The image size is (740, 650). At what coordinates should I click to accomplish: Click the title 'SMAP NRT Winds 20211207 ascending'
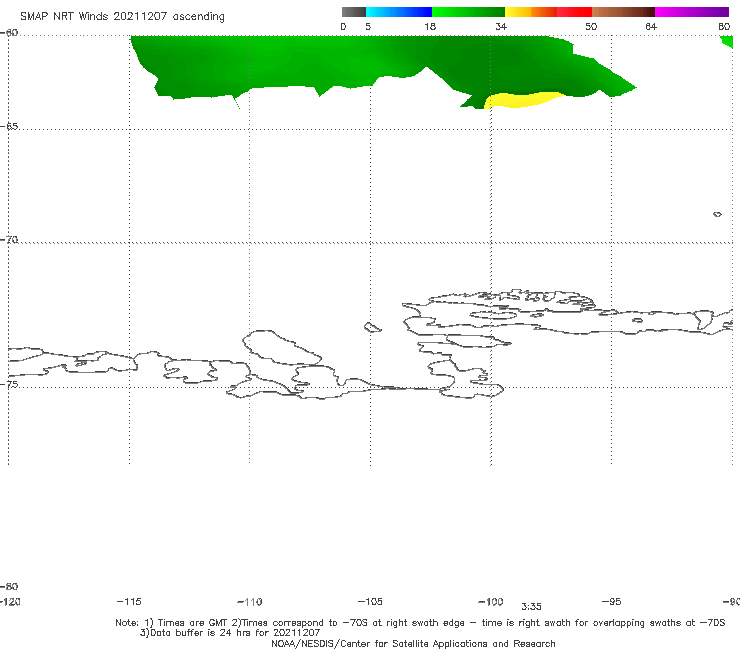click(x=122, y=17)
